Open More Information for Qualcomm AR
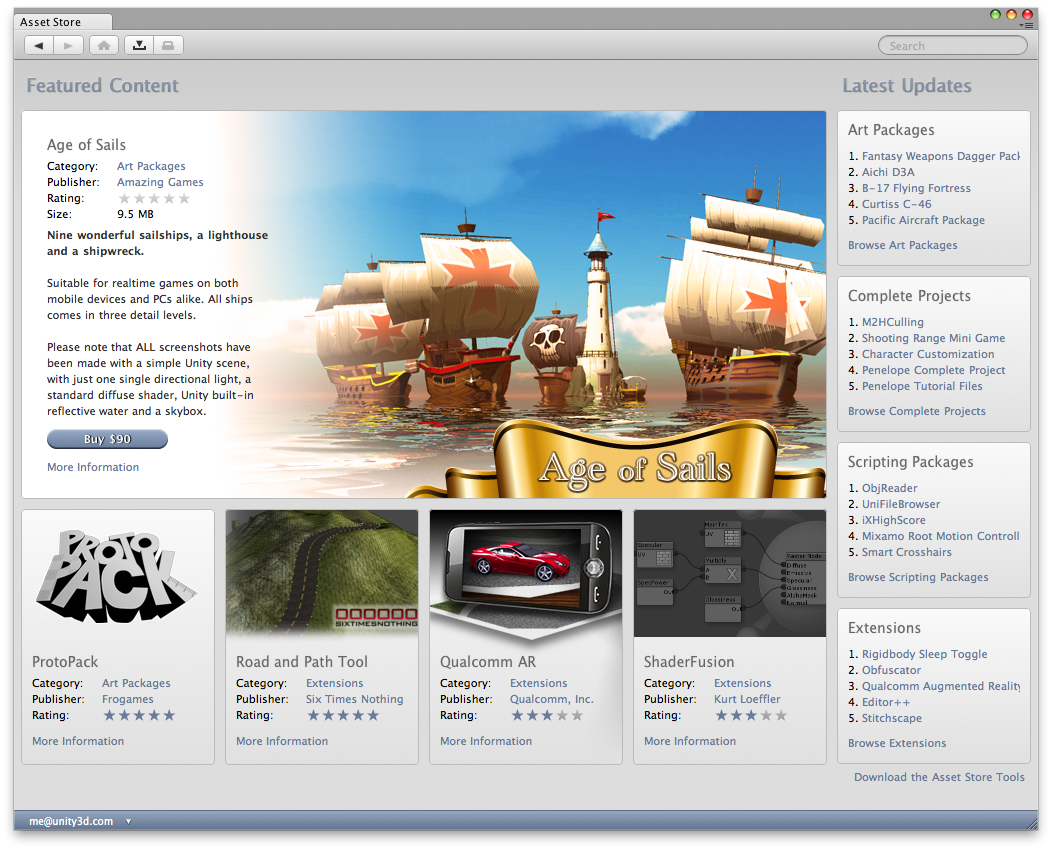 (x=486, y=741)
